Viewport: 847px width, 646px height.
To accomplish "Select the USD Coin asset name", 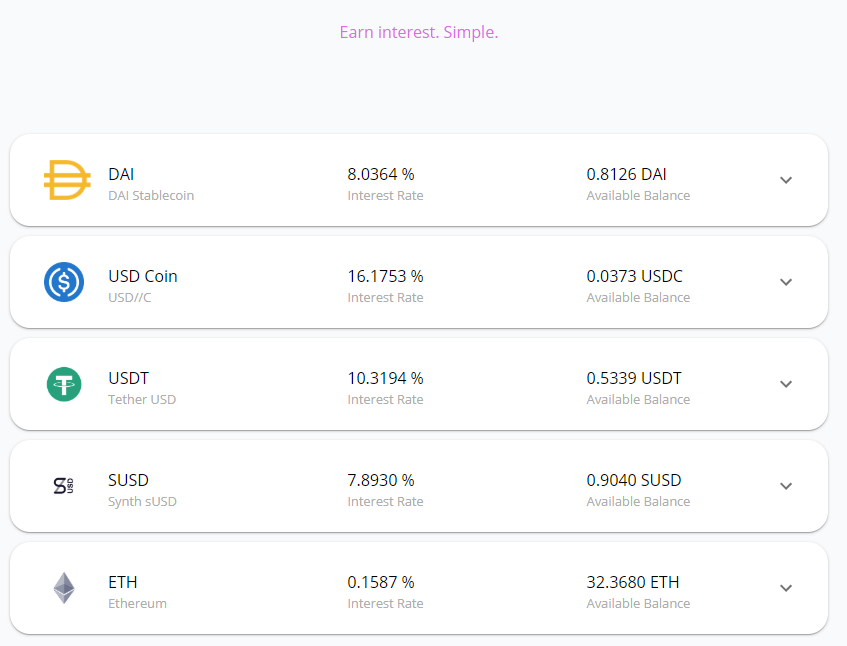I will 143,276.
